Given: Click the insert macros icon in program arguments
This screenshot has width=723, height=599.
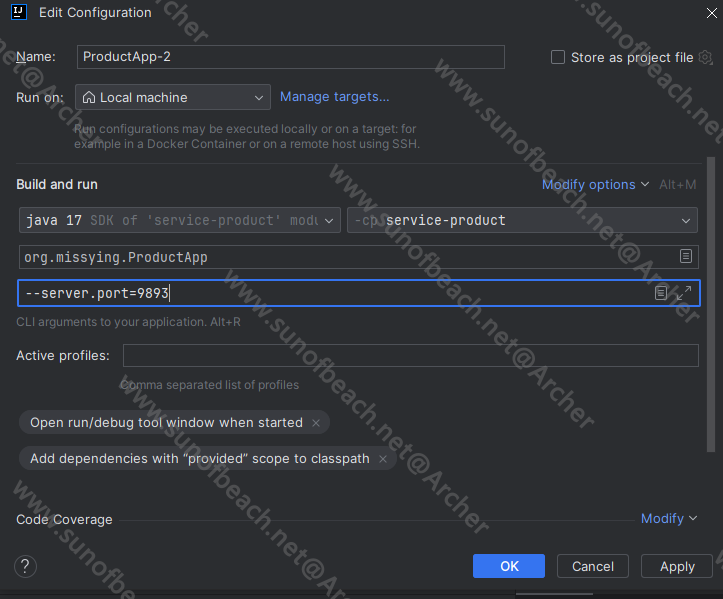Looking at the screenshot, I should [x=661, y=293].
